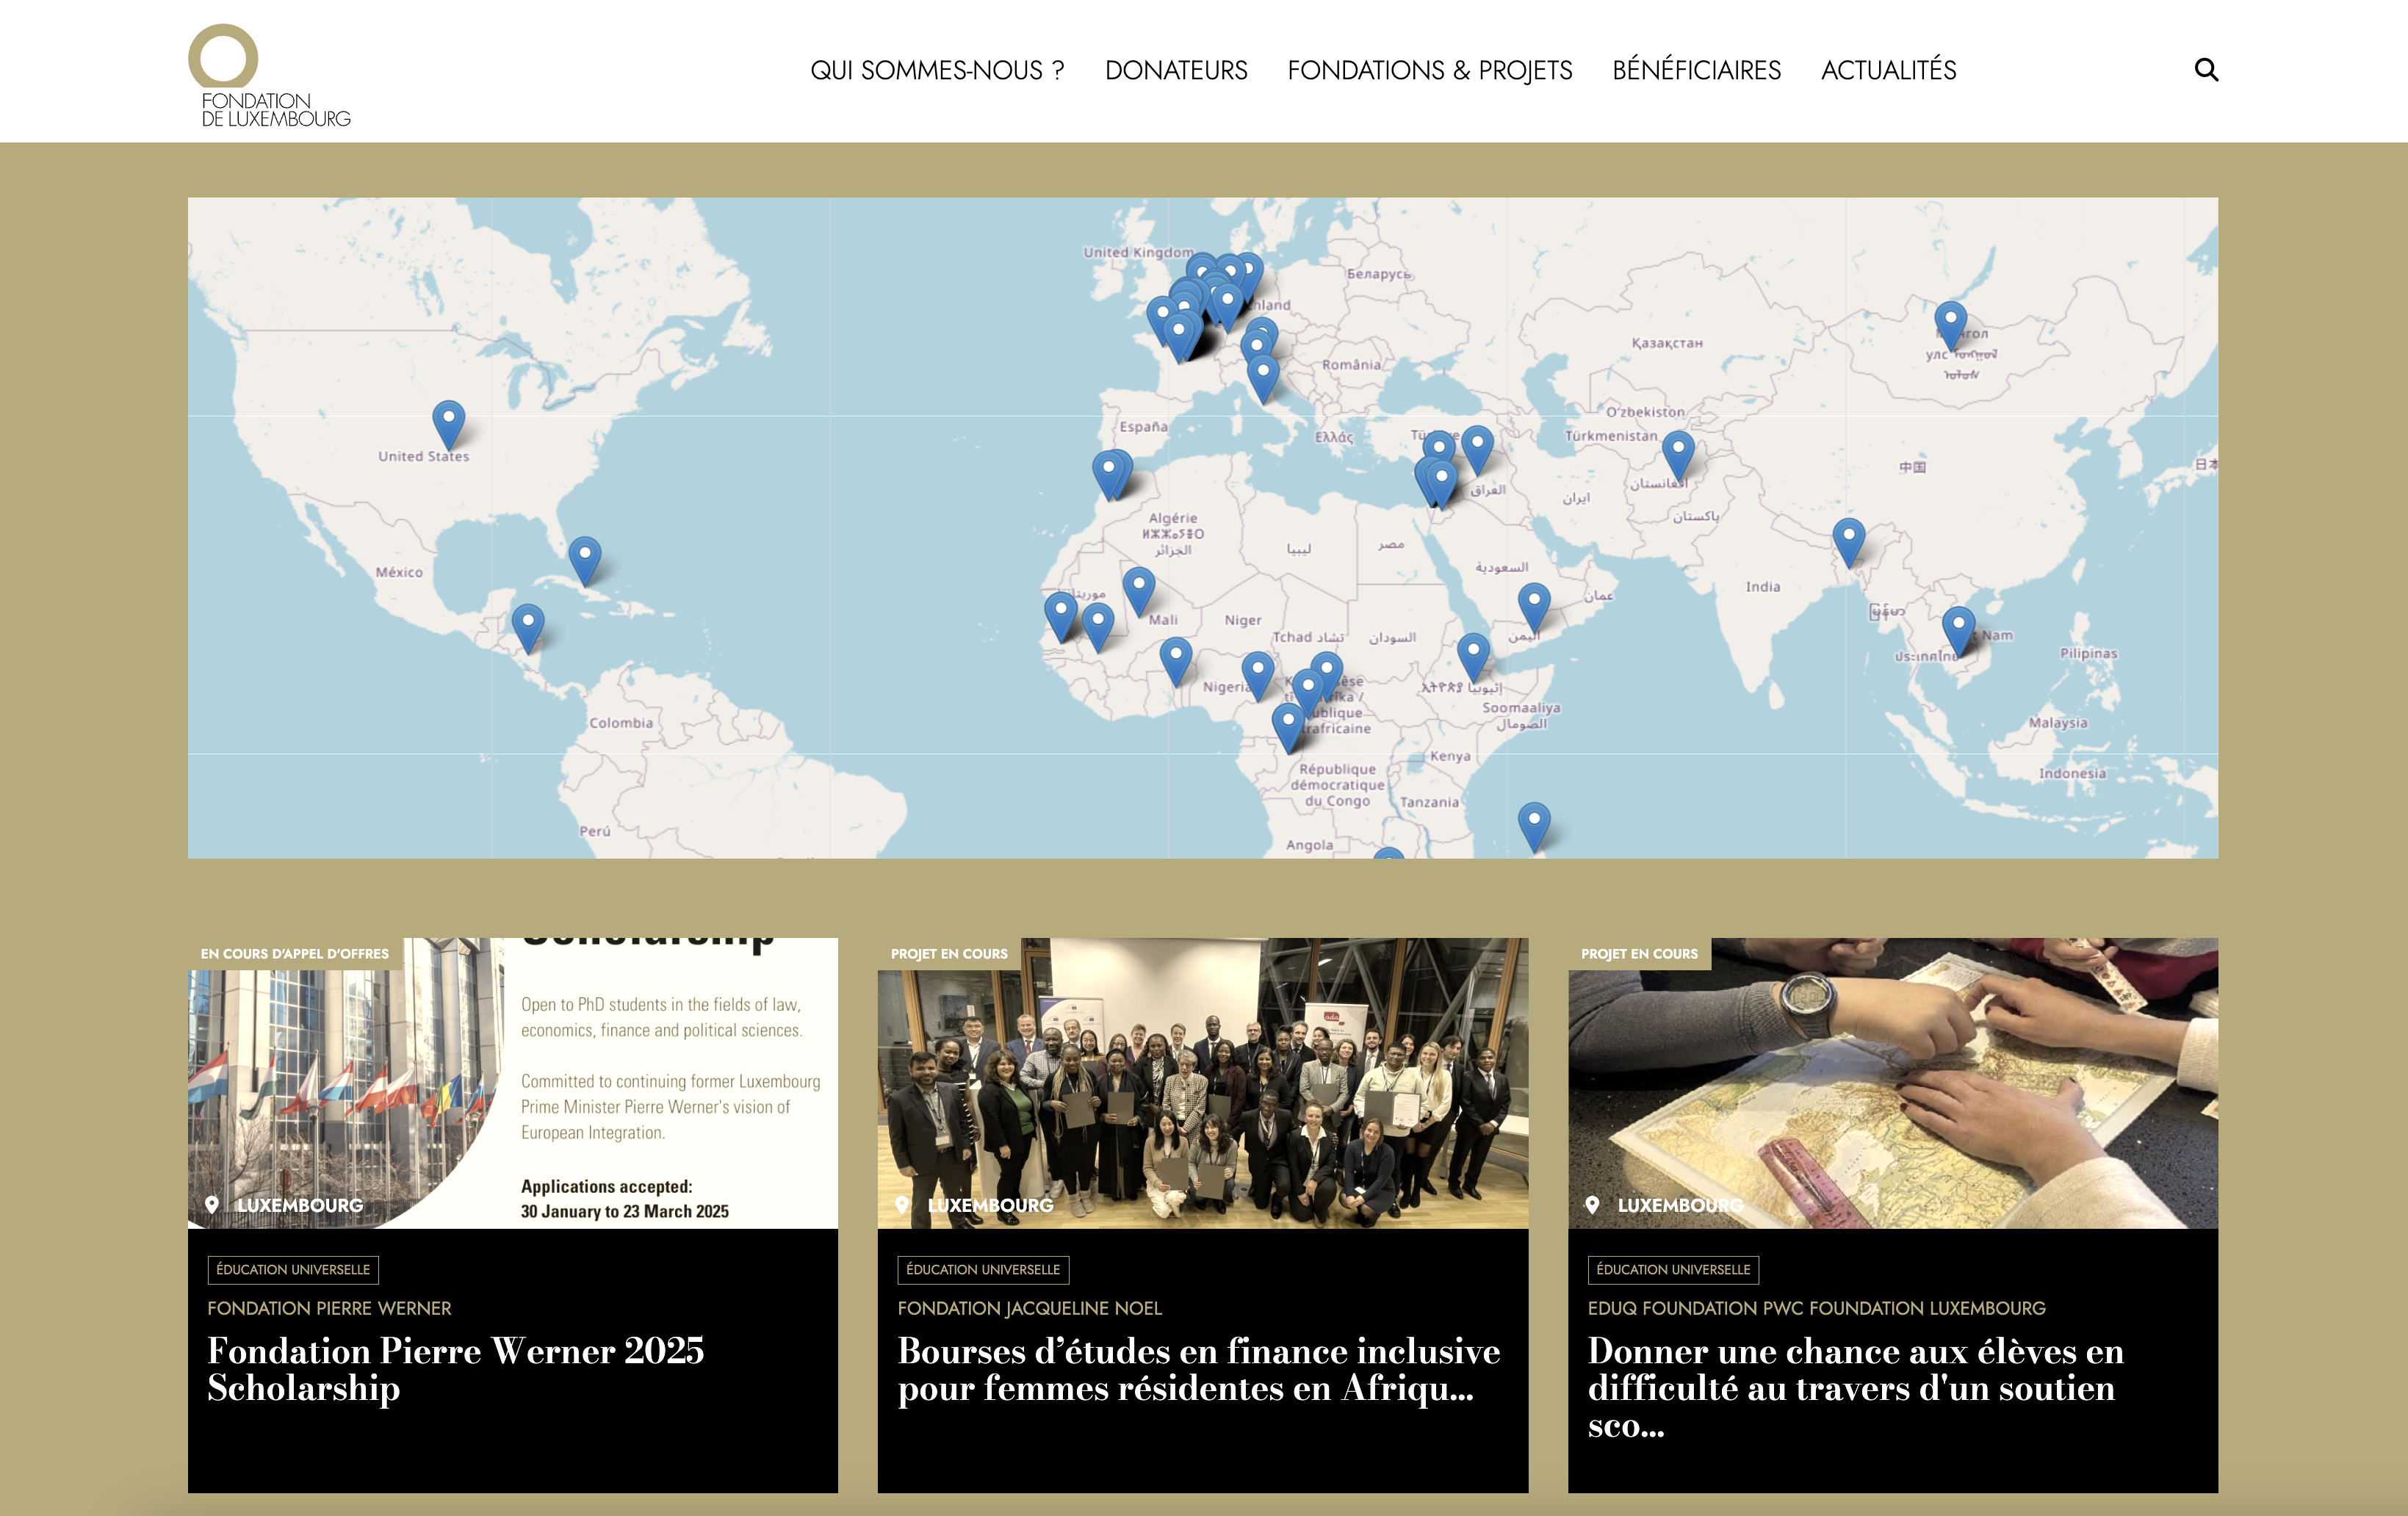This screenshot has height=1516, width=2408.
Task: Click ÉDUCATION UNIVERSELLE tag on Jacqueline Noel card
Action: [983, 1269]
